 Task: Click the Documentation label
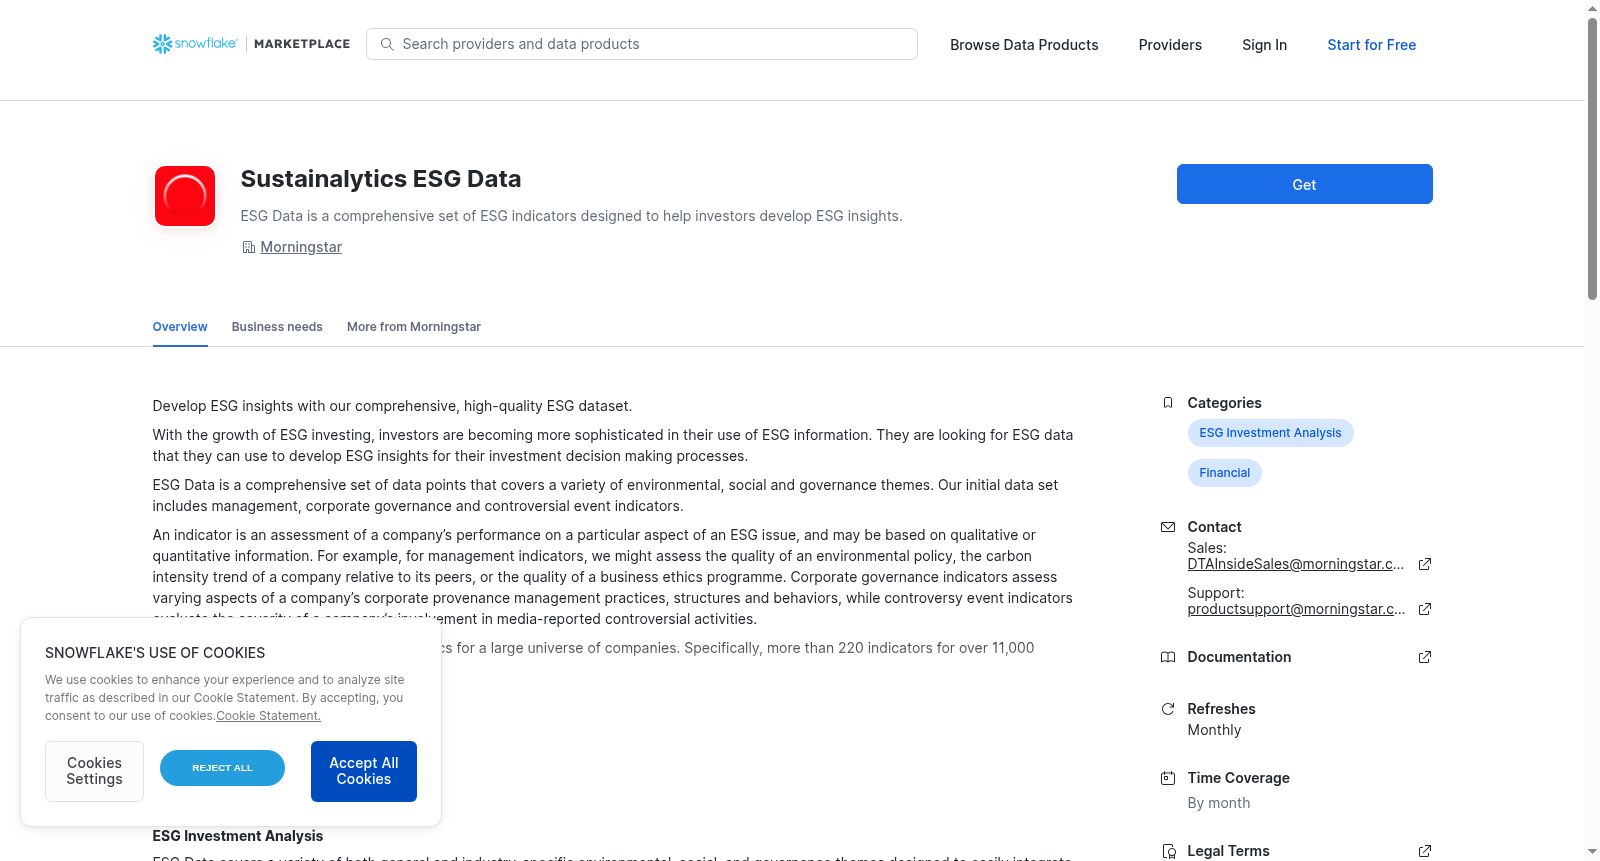click(1239, 657)
